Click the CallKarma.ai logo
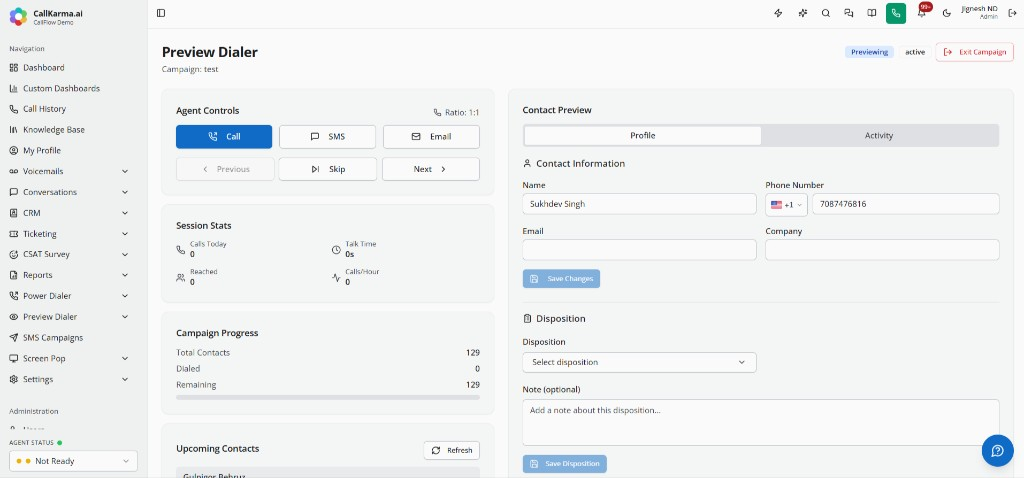This screenshot has height=478, width=1024. 18,16
